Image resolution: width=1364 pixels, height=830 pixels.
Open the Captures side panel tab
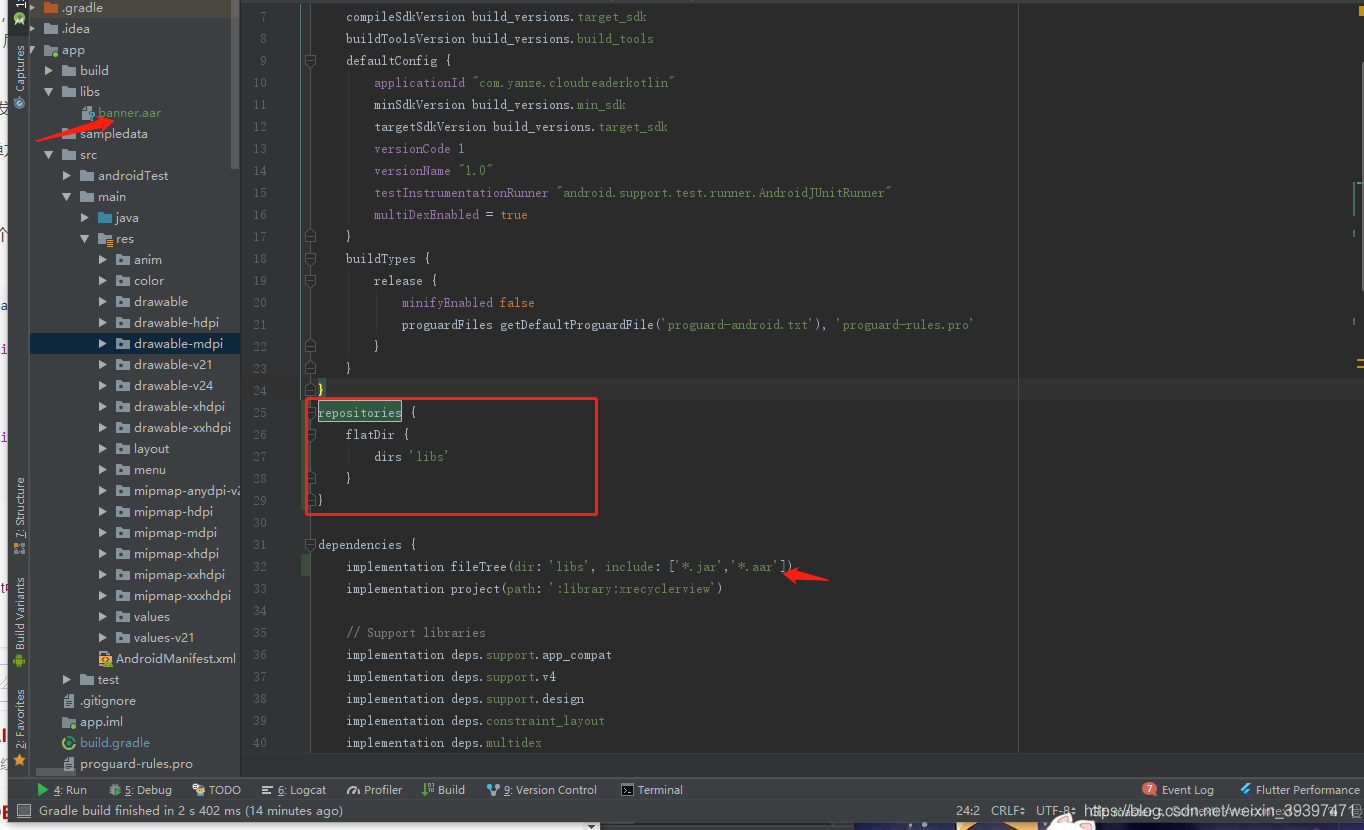tap(19, 76)
